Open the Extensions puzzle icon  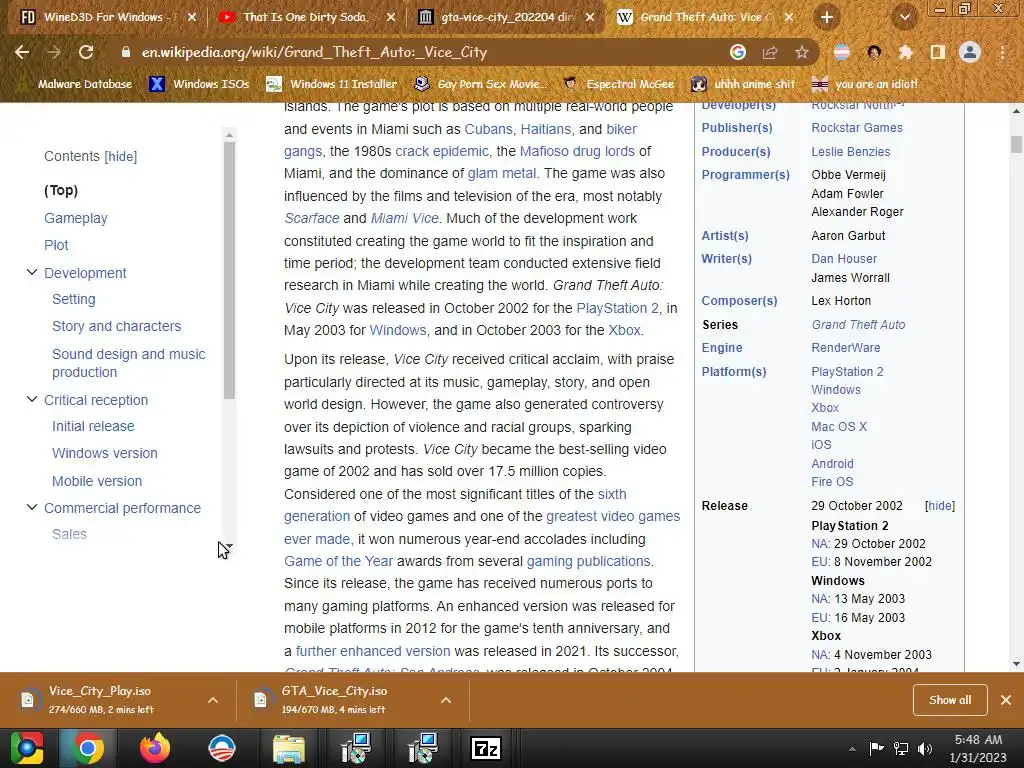pyautogui.click(x=905, y=52)
